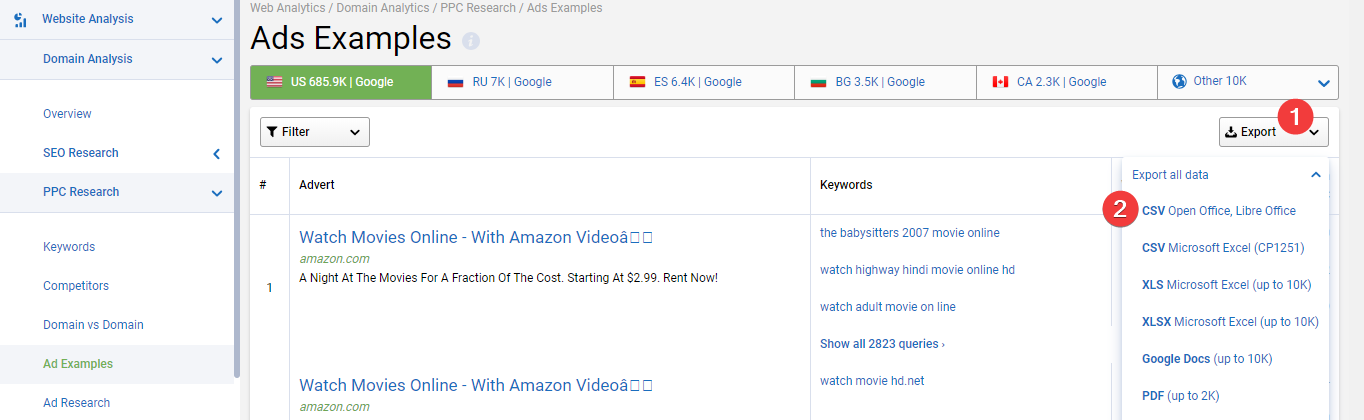Click the Export button label
This screenshot has width=1364, height=420.
[1258, 132]
